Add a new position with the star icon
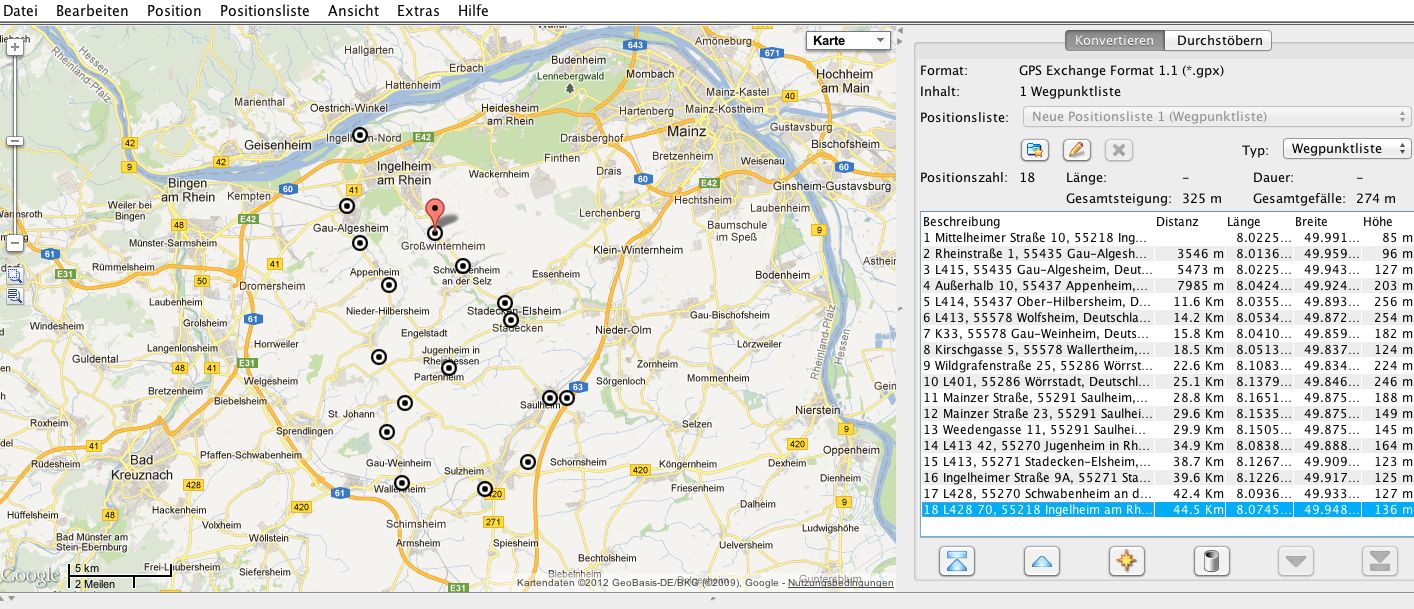The image size is (1414, 609). pos(1127,561)
